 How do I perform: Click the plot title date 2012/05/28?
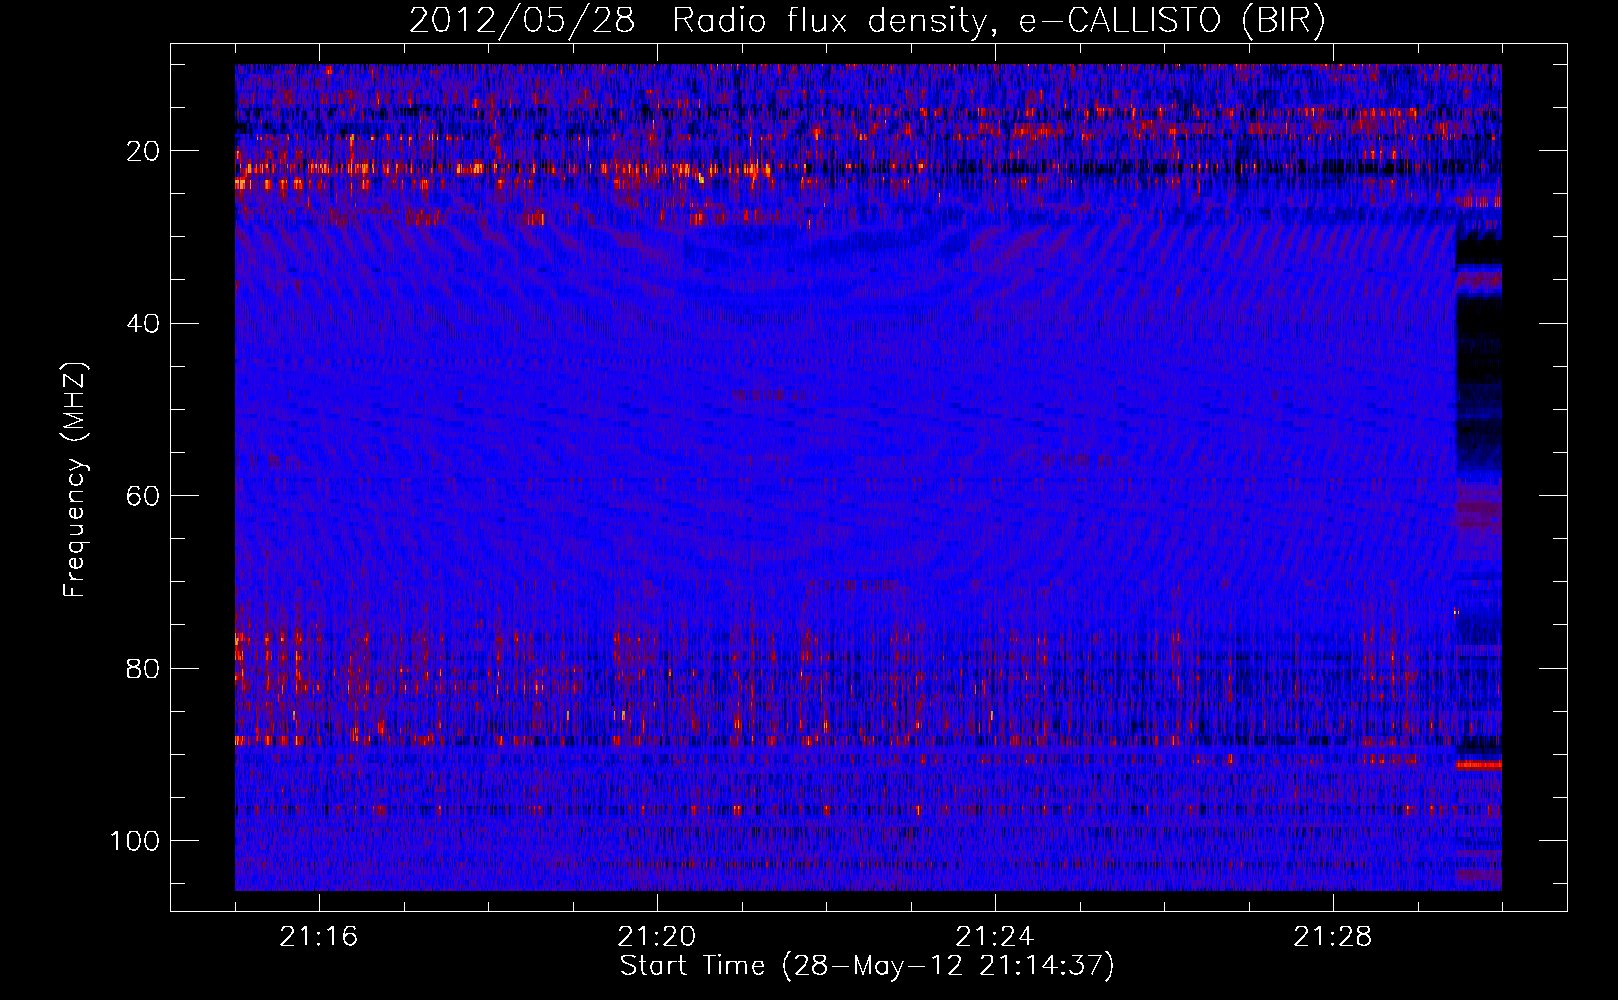[522, 21]
